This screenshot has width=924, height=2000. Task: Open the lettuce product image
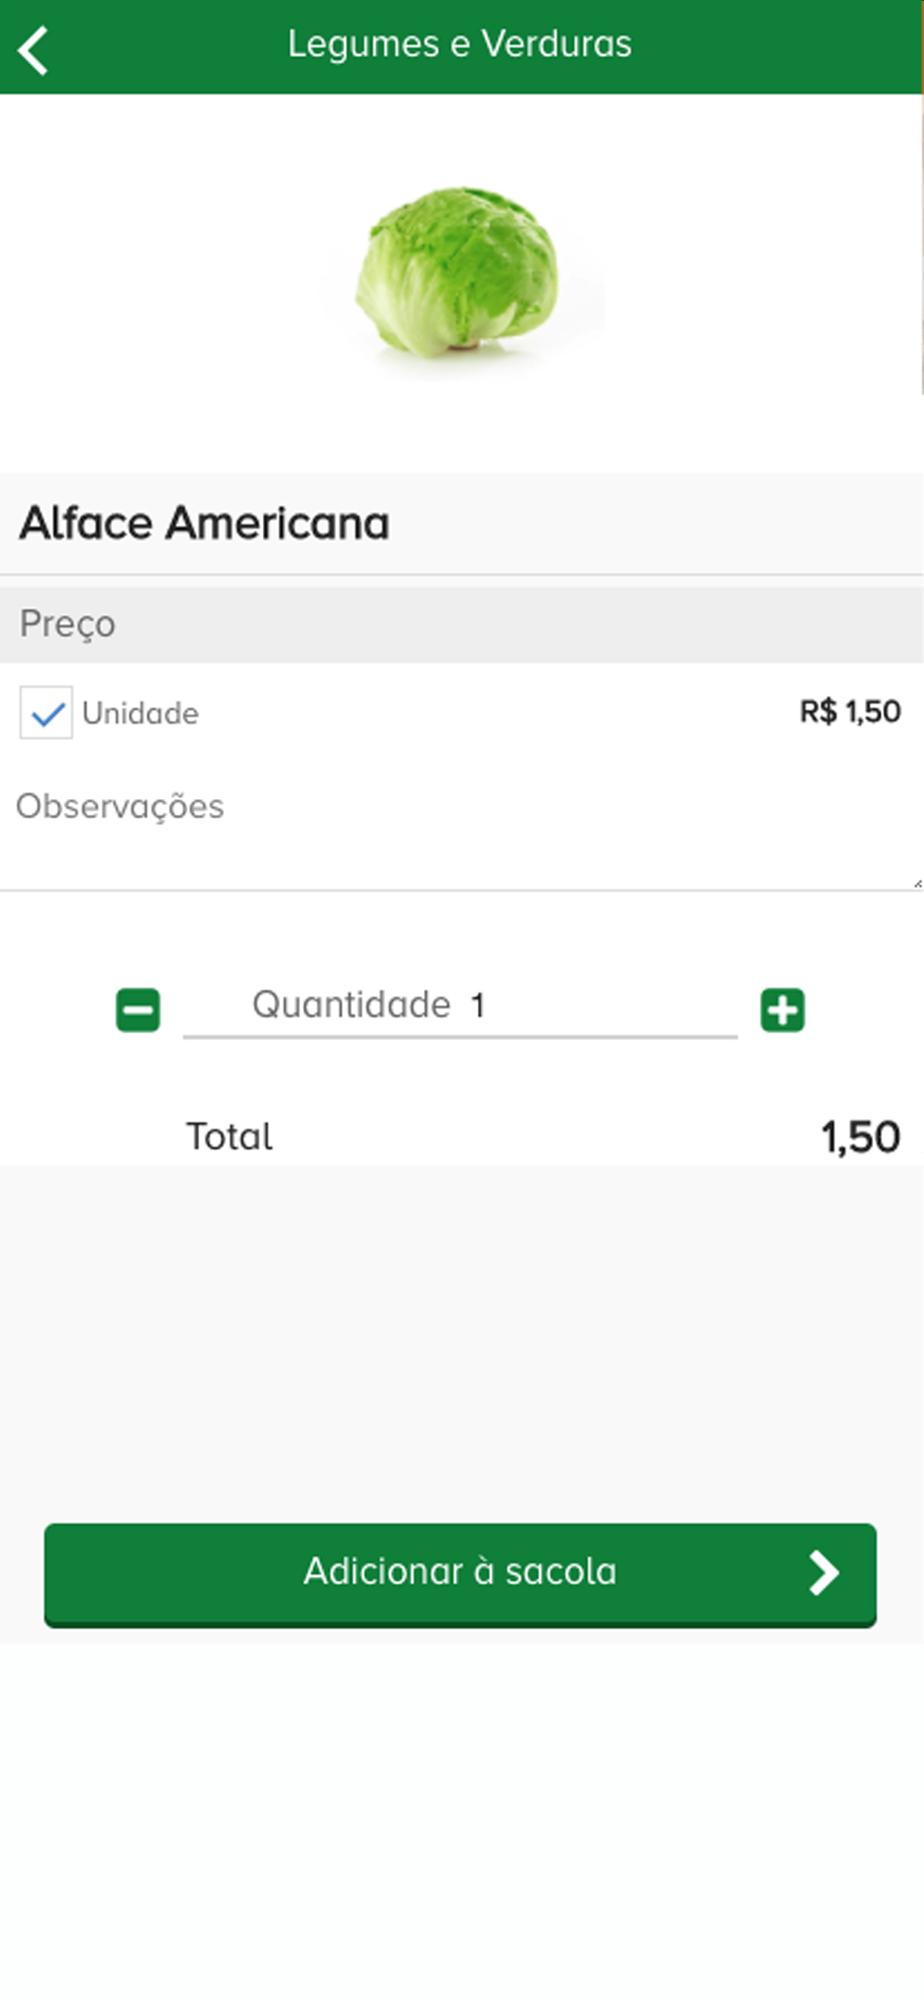pyautogui.click(x=459, y=273)
